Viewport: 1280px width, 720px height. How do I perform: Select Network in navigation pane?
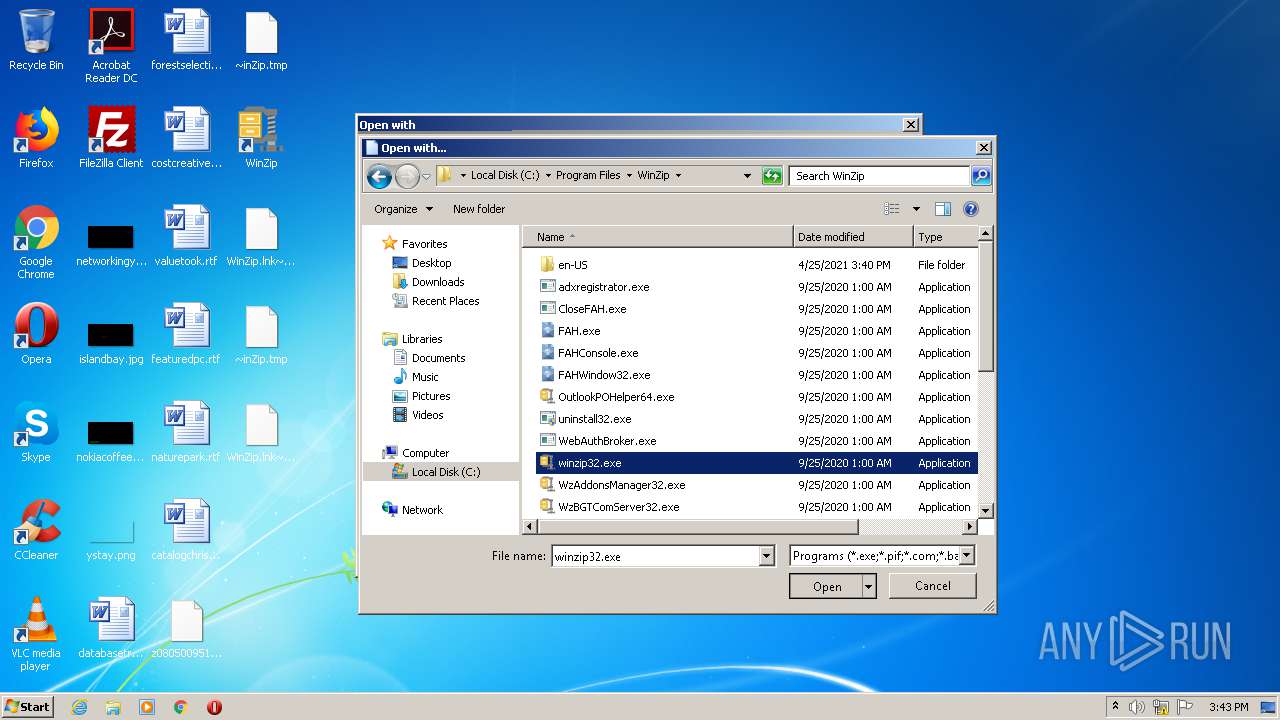pyautogui.click(x=422, y=510)
